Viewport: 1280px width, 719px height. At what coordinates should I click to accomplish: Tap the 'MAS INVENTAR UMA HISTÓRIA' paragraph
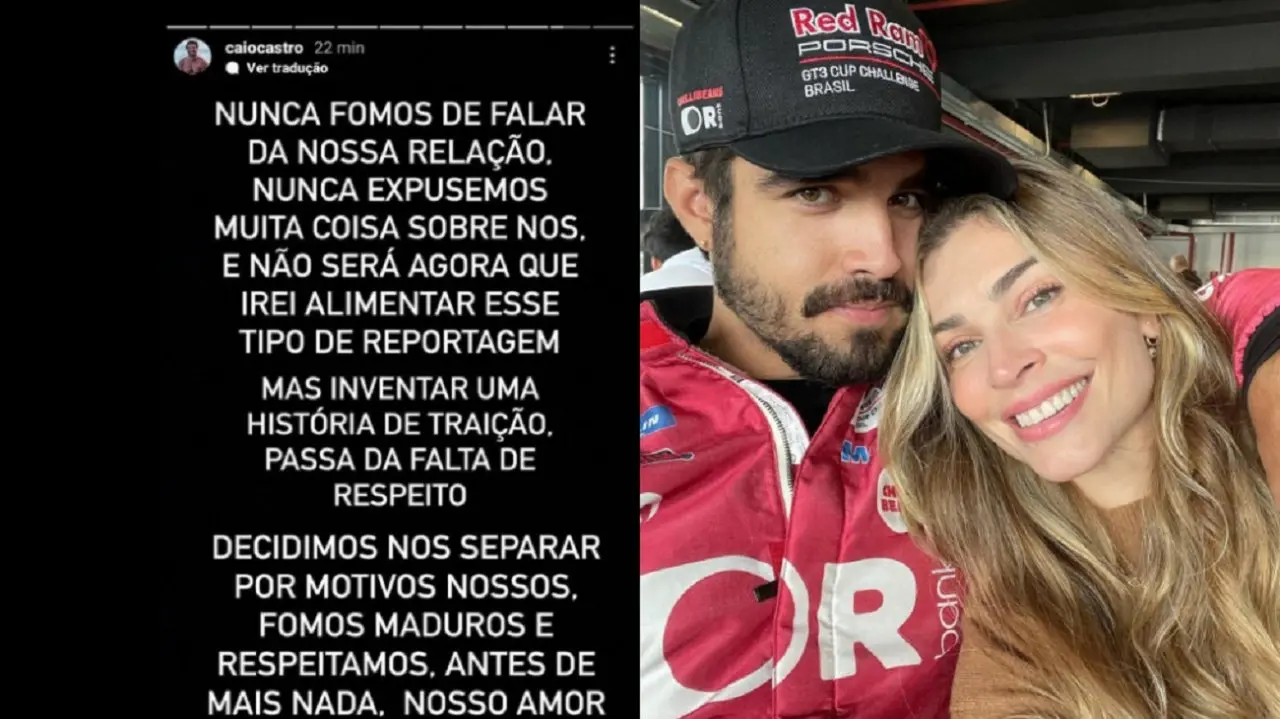click(x=400, y=441)
